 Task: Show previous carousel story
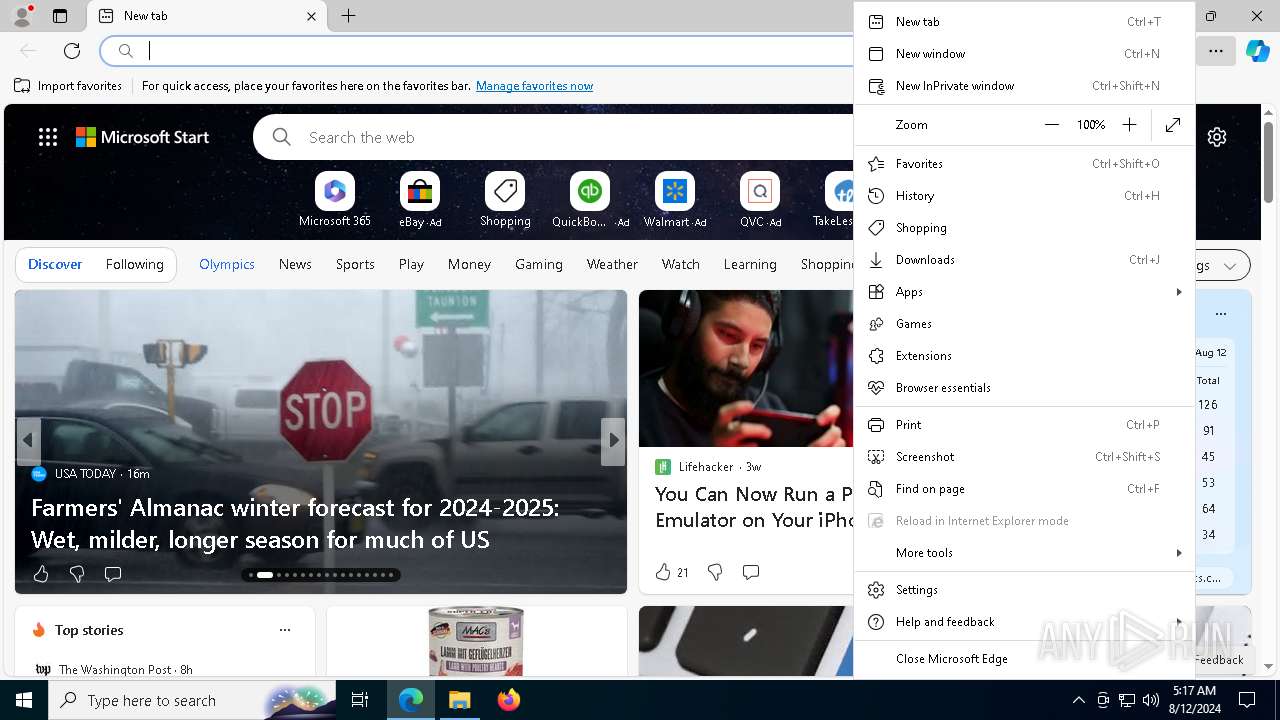(x=28, y=440)
